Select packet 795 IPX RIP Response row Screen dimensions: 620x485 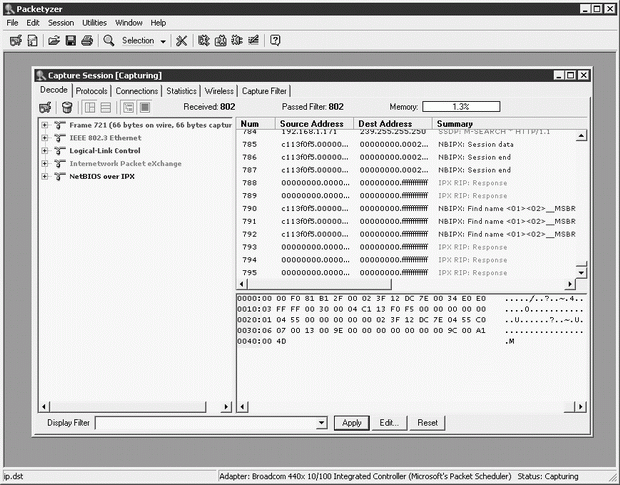[407, 273]
